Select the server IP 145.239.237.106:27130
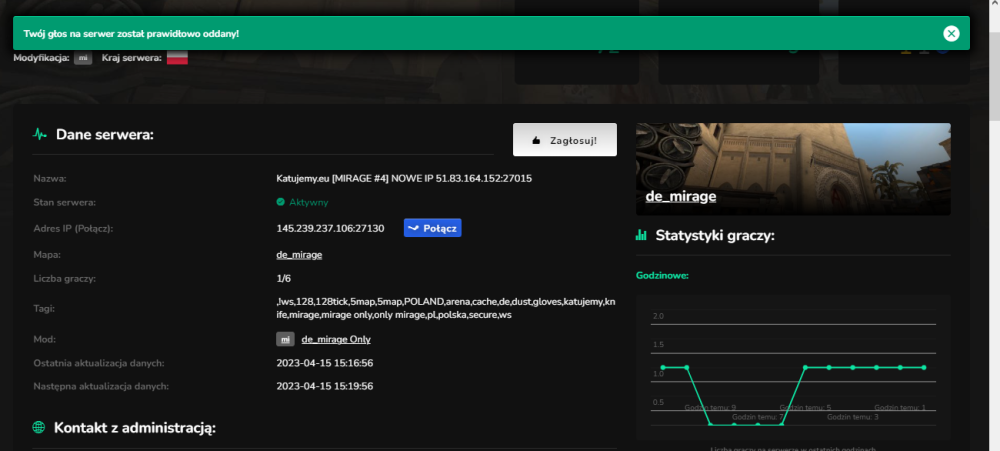Viewport: 1000px width, 451px height. point(330,228)
